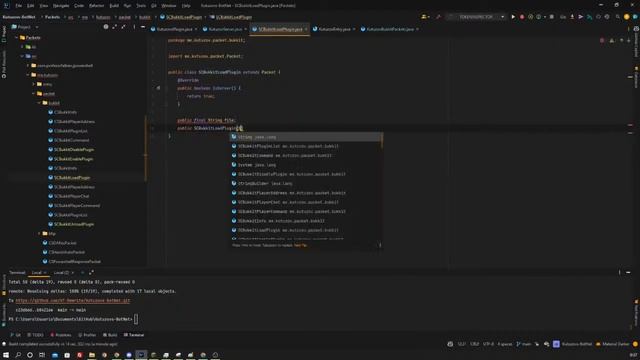Click the build hammer icon in the toolbar
The image size is (640, 360).
coord(438,17)
